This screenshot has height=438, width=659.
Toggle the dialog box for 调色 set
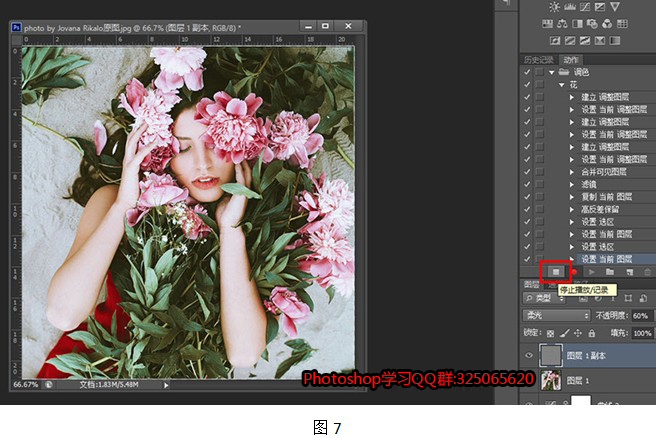[539, 72]
